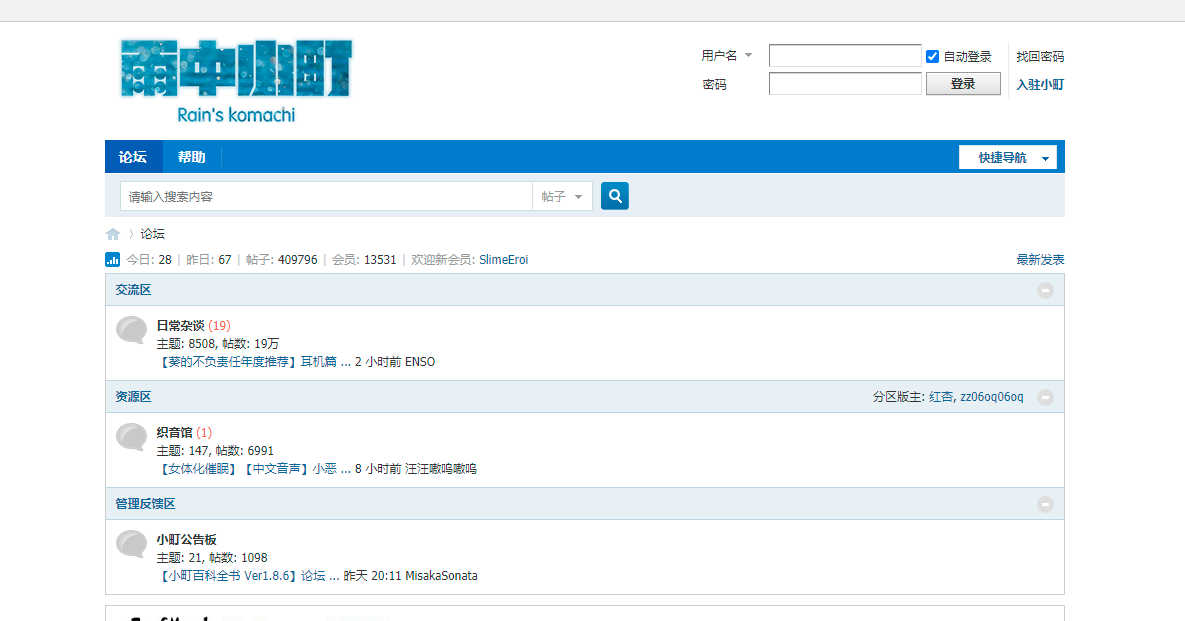This screenshot has width=1185, height=621.
Task: Click the 找回密码 link
Action: [x=1040, y=57]
